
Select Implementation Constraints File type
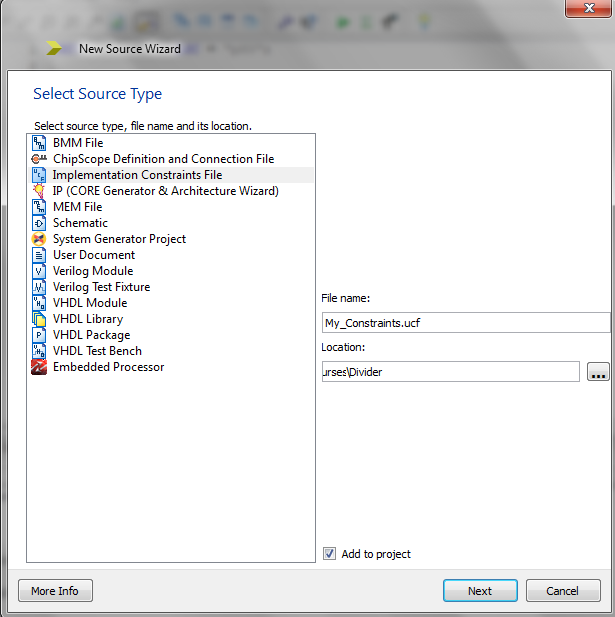coord(137,175)
